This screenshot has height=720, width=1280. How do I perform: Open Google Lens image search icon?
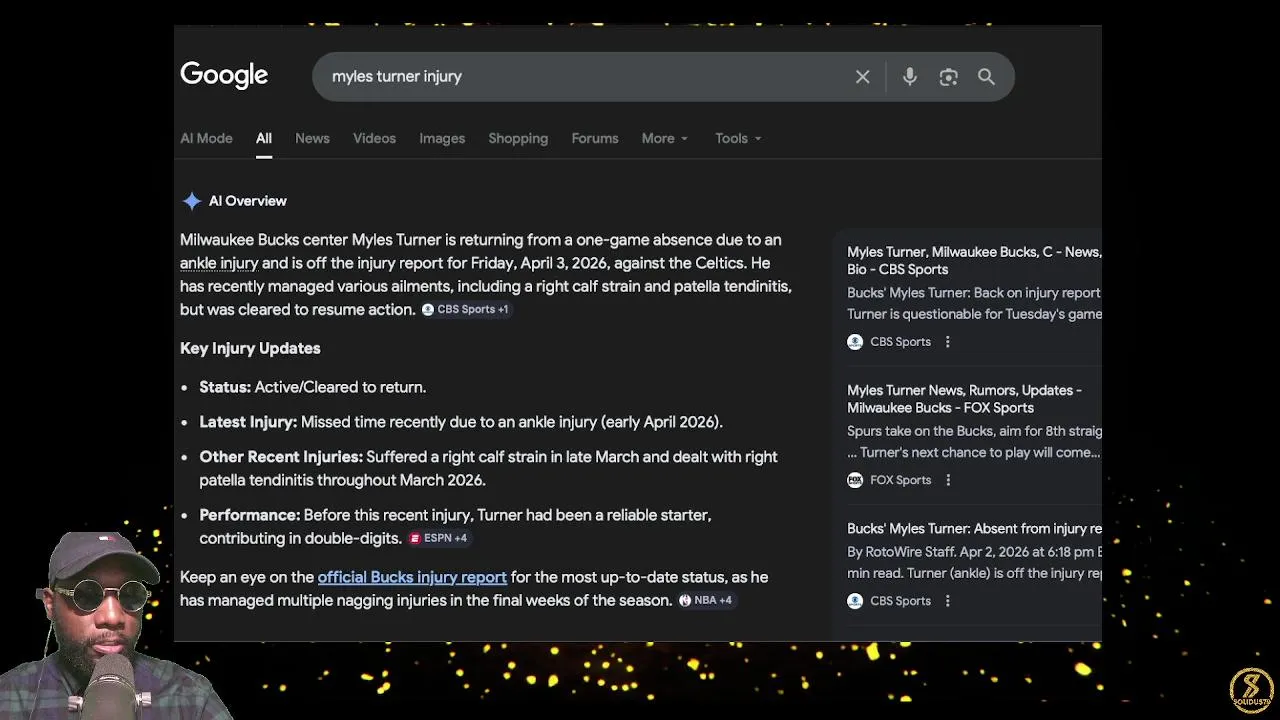(948, 77)
